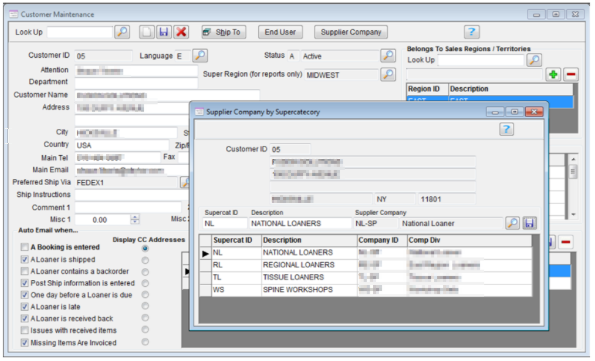
Task: Open the Status lookup magnifier
Action: coord(388,56)
